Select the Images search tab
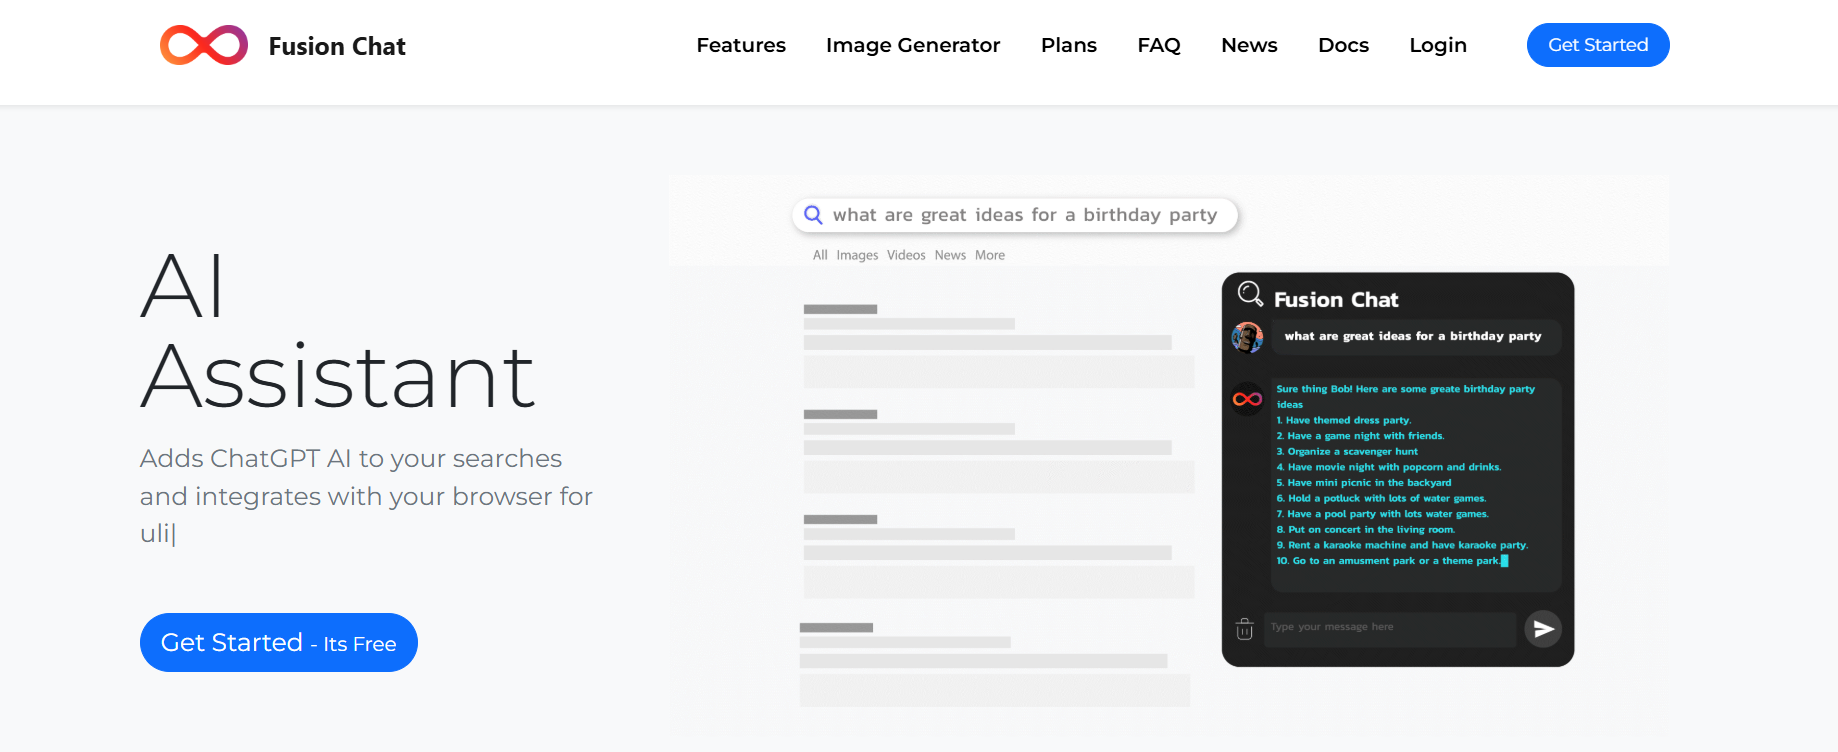The height and width of the screenshot is (752, 1838). point(857,255)
